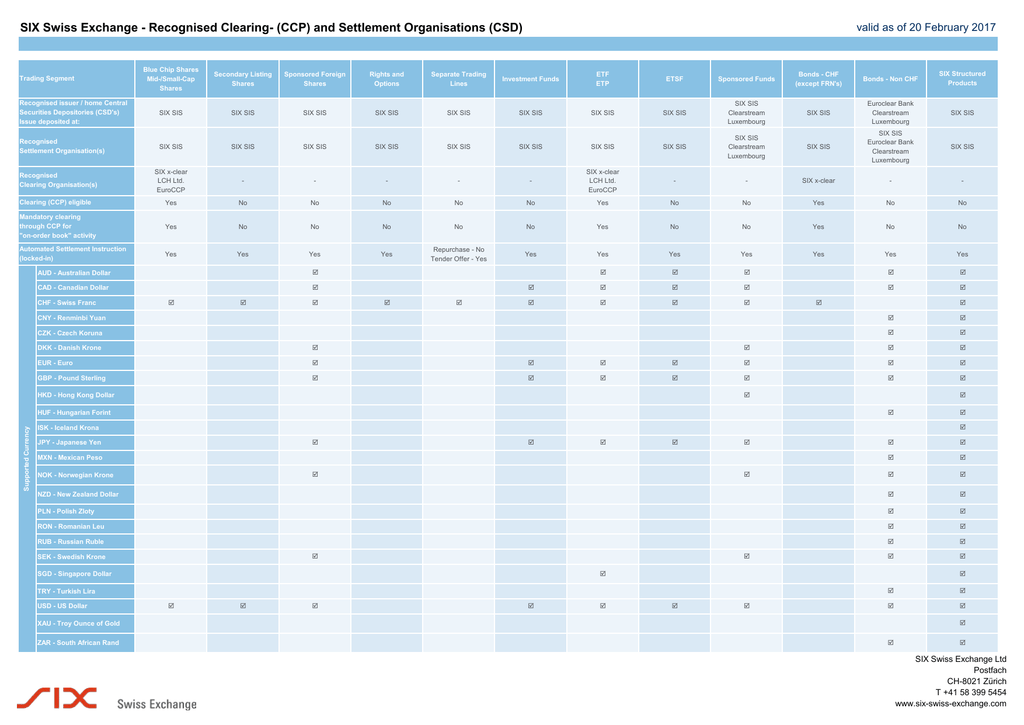The image size is (1024, 725).
Task: Select the CHF checkmark under Blue Chip Shares
Action: [x=171, y=302]
